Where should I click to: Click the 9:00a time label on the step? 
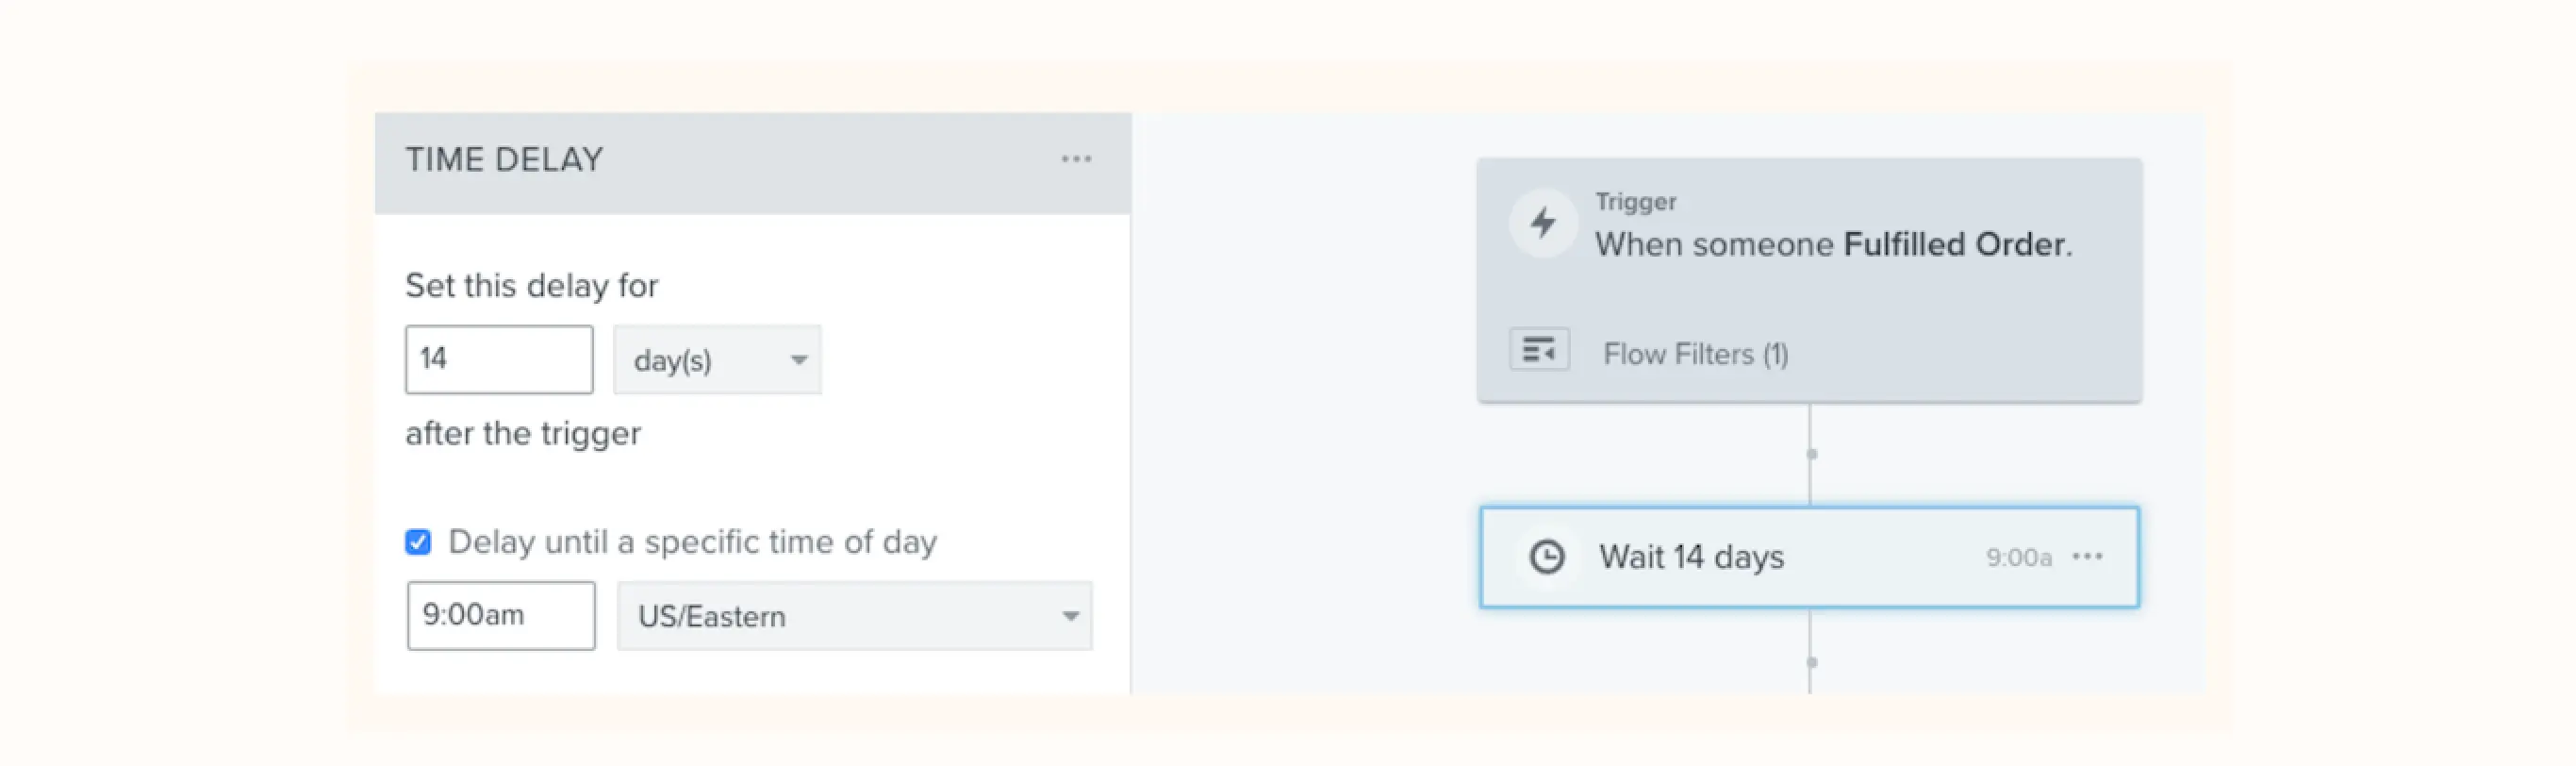pos(2017,557)
